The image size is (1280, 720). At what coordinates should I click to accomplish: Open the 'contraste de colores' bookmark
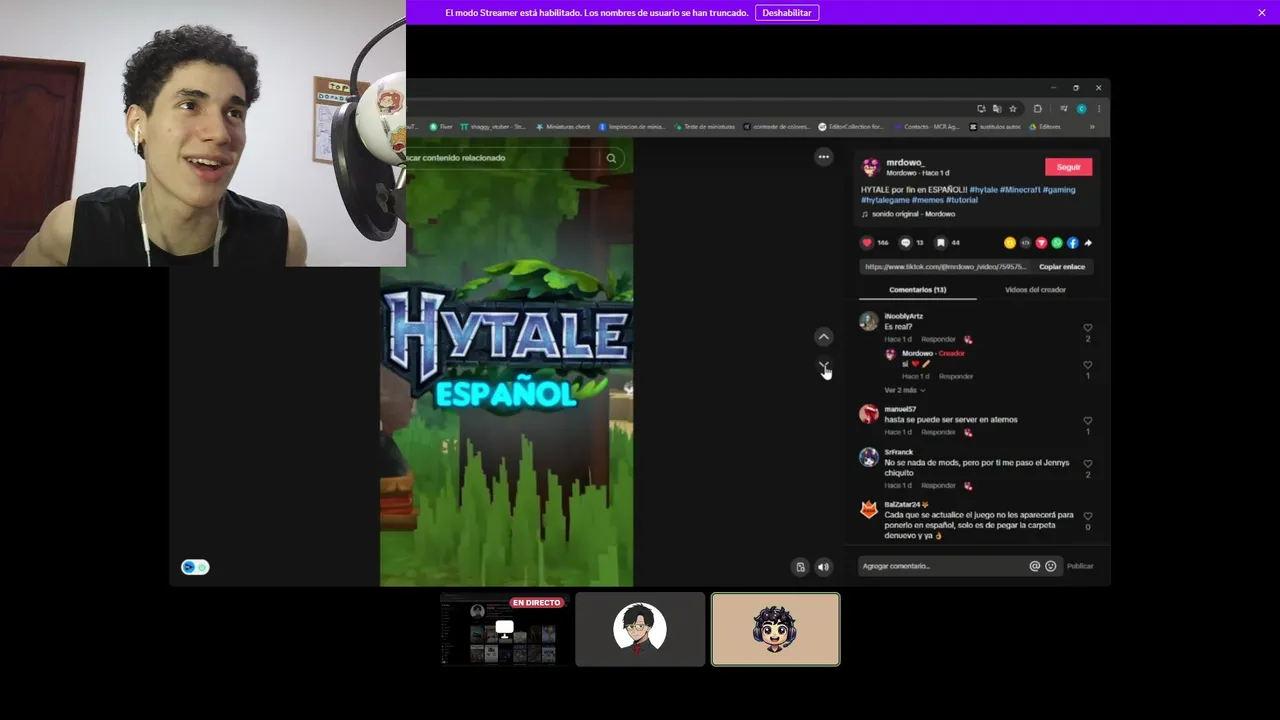tap(776, 127)
